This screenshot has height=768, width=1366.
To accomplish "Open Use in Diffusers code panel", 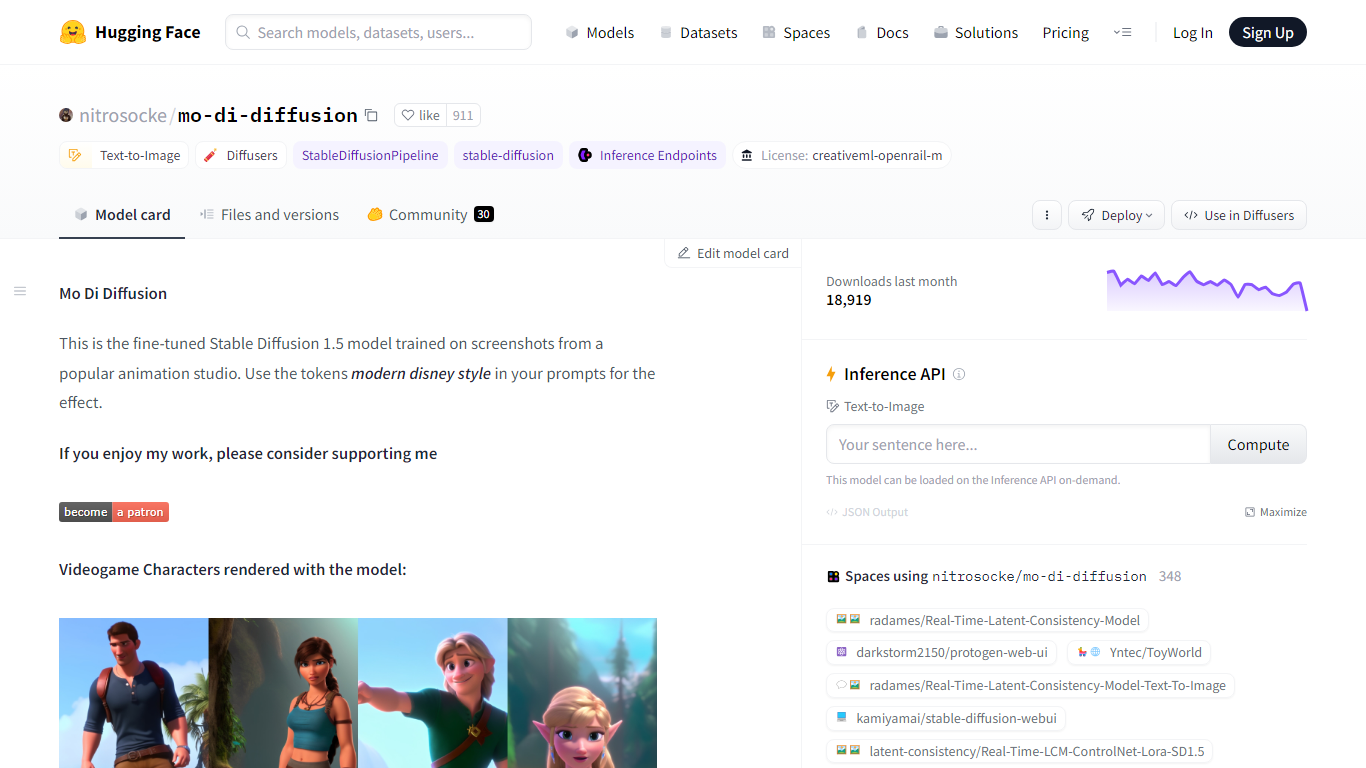I will point(1238,215).
